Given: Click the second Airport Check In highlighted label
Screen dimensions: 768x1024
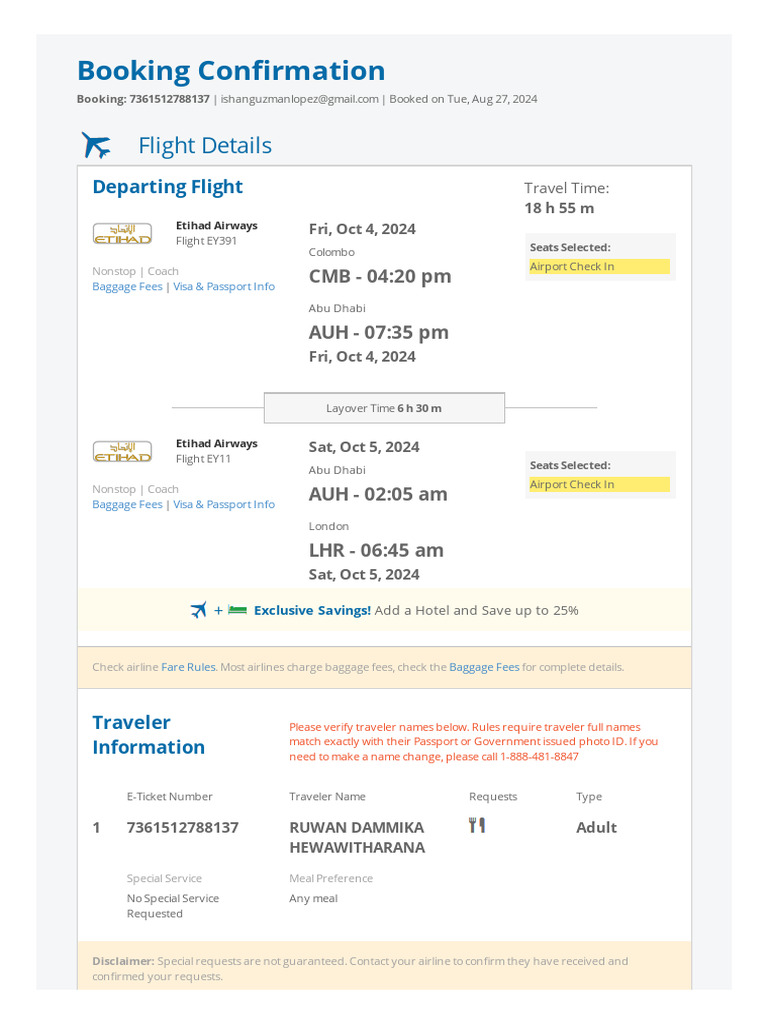Looking at the screenshot, I should pyautogui.click(x=600, y=485).
